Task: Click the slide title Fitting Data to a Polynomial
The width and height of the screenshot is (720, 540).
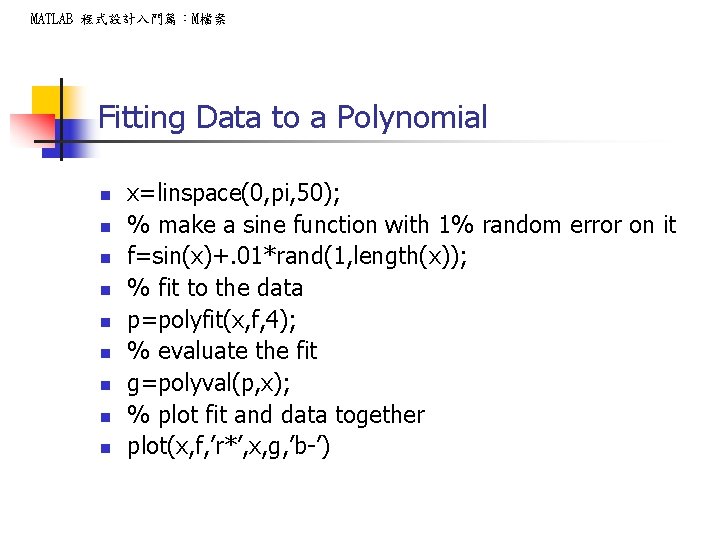Action: coord(292,118)
